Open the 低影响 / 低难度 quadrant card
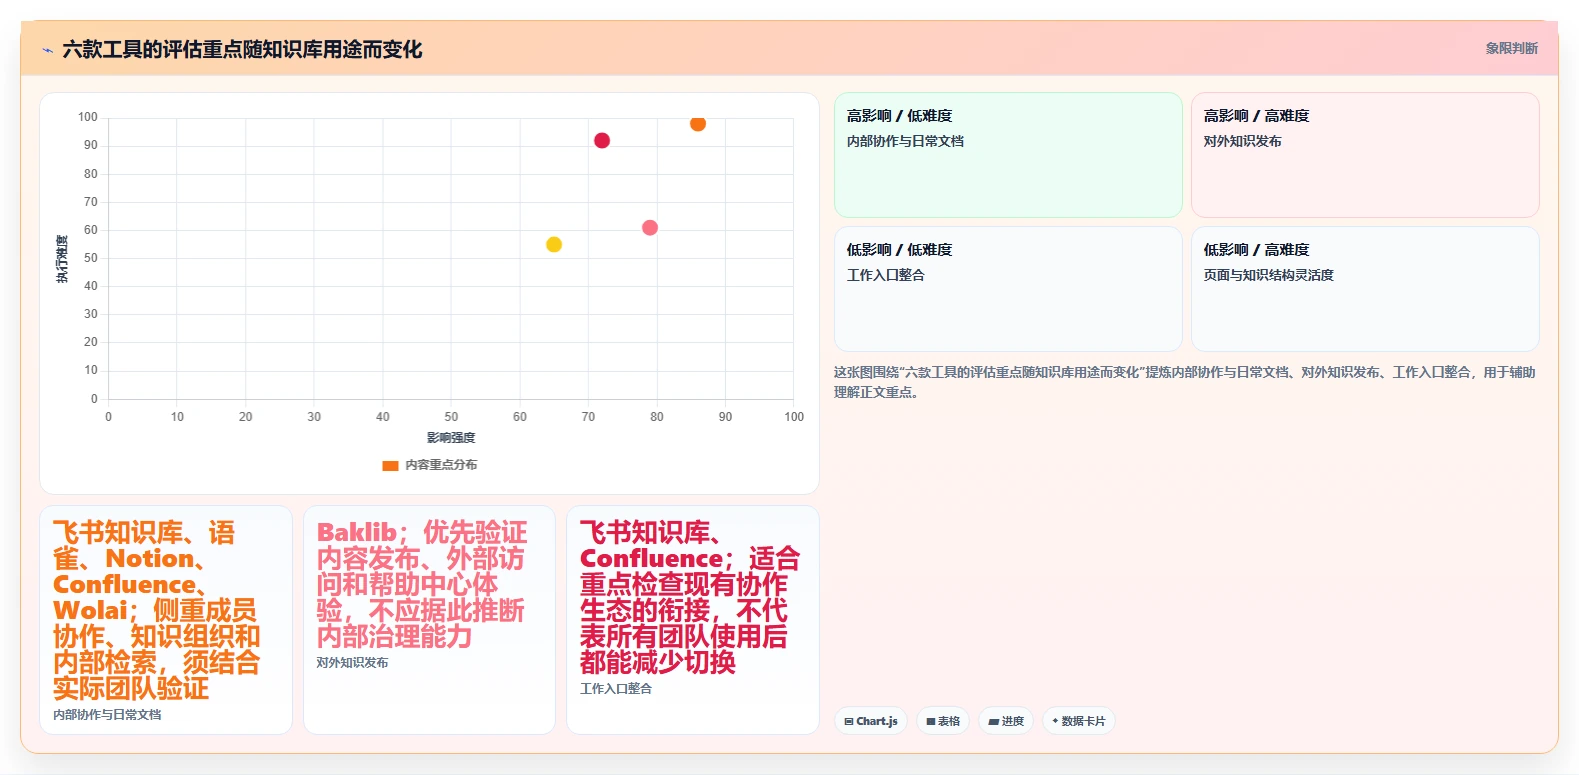1579x775 pixels. coord(1008,289)
